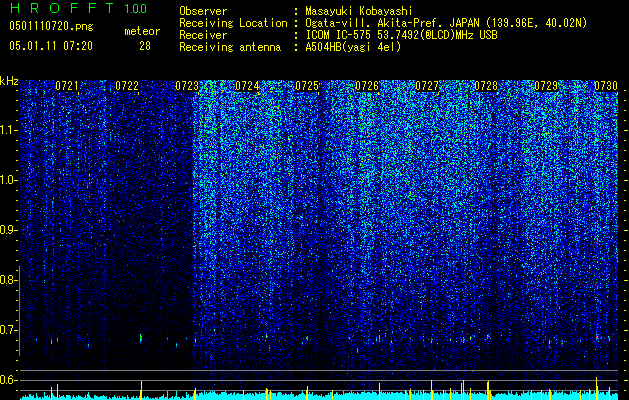
Task: Click the 0729 time marker
Action: 546,86
